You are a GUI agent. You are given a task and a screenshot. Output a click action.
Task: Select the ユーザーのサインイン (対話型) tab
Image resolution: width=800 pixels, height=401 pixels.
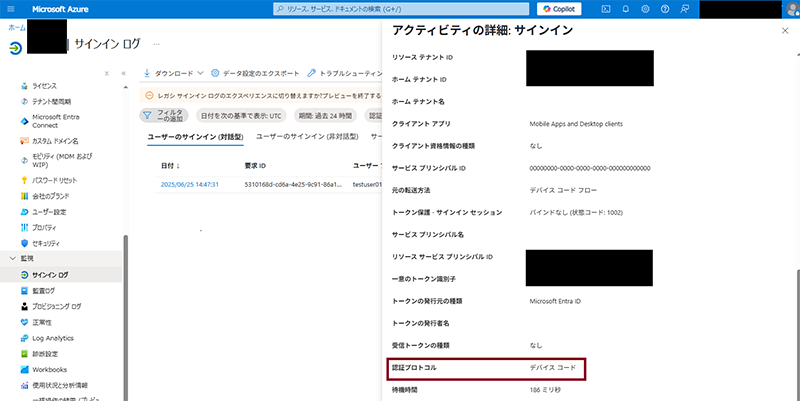[196, 136]
